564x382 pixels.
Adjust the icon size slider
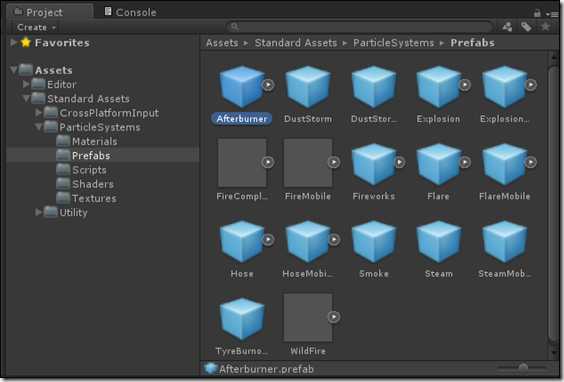coord(522,368)
